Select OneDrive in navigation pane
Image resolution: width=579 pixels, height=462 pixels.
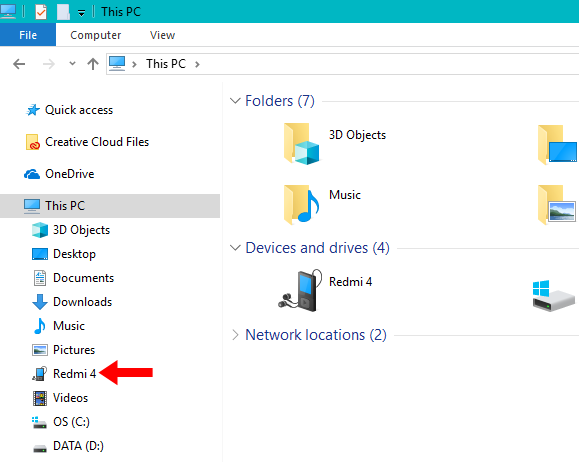[59, 174]
